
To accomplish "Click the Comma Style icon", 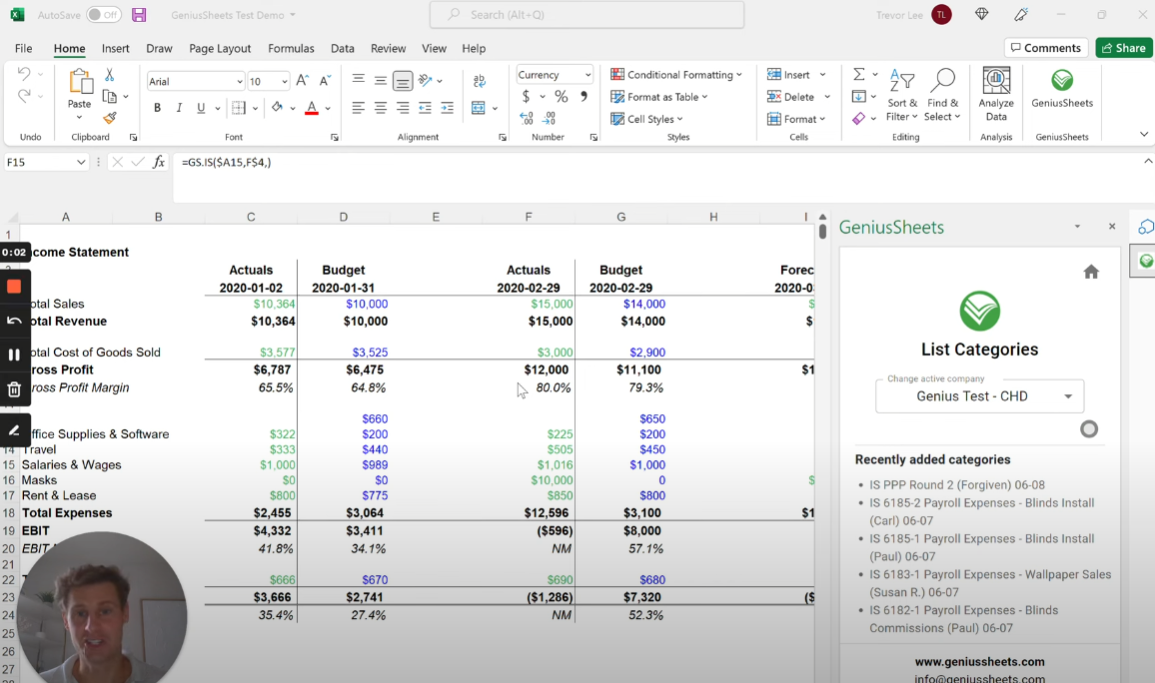I will [584, 97].
